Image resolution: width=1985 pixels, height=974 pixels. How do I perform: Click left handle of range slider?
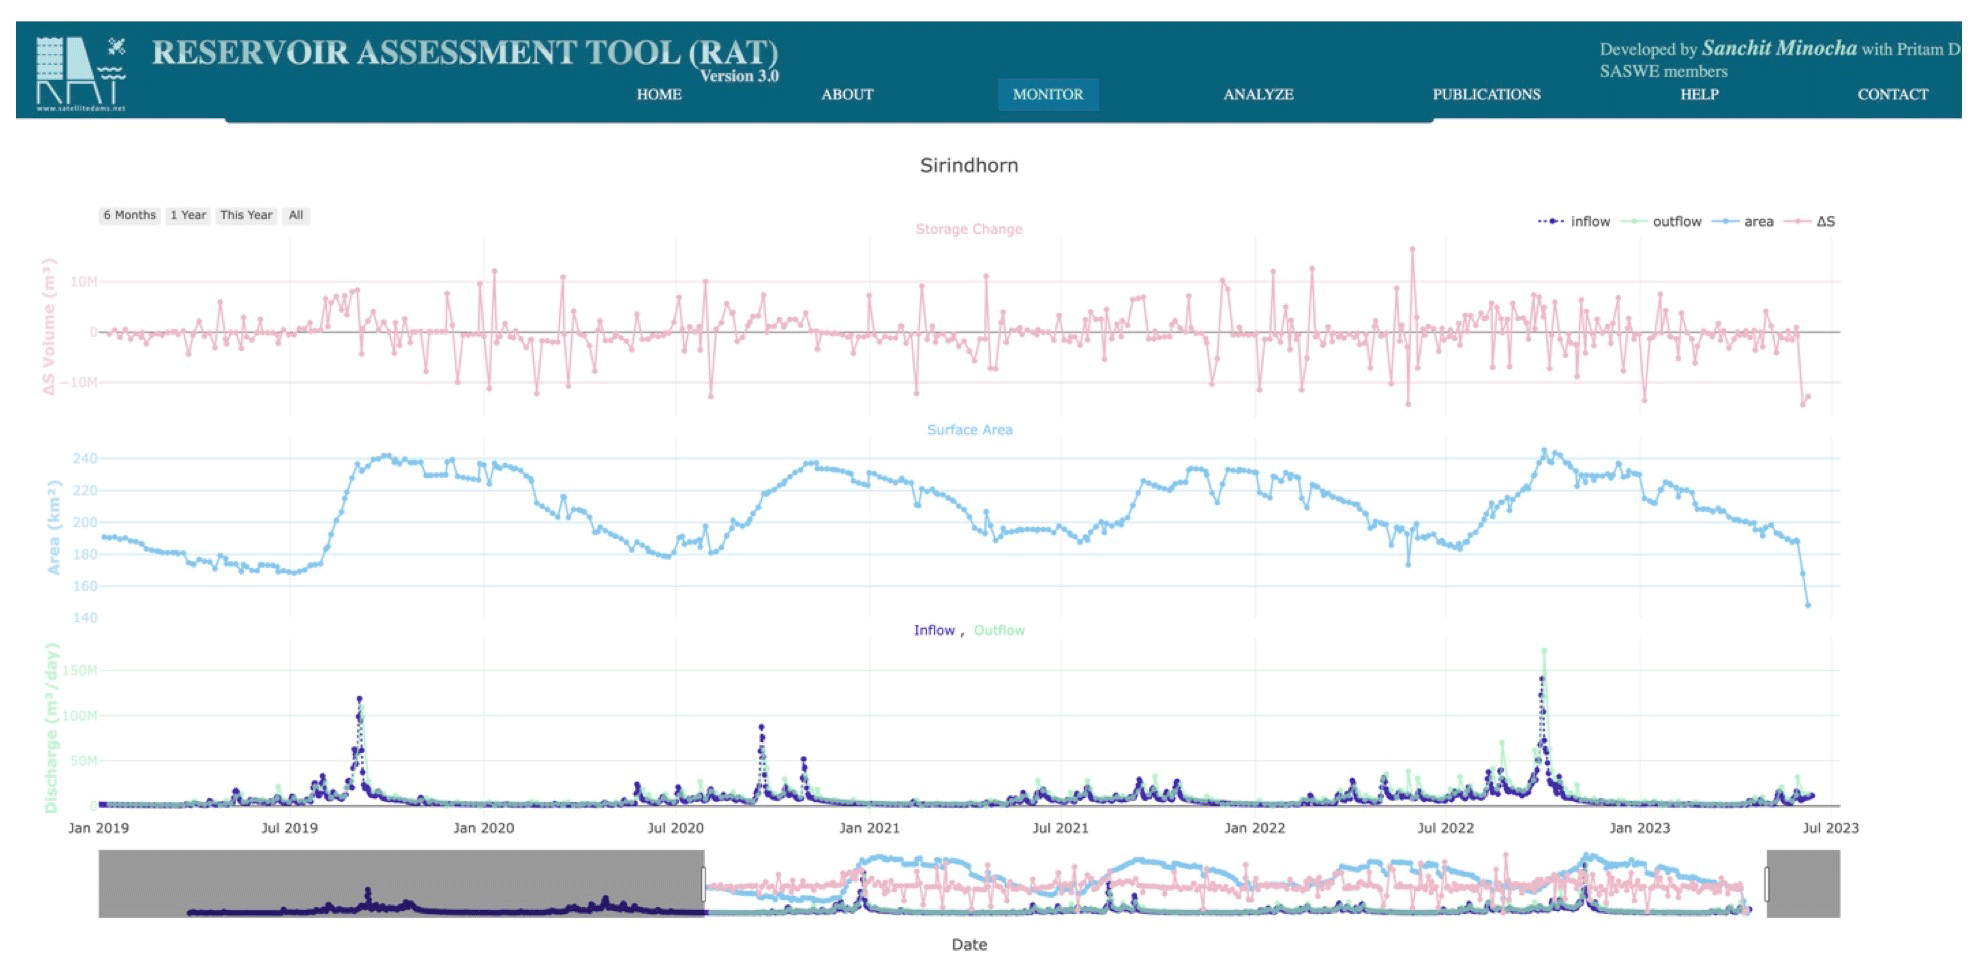point(705,884)
